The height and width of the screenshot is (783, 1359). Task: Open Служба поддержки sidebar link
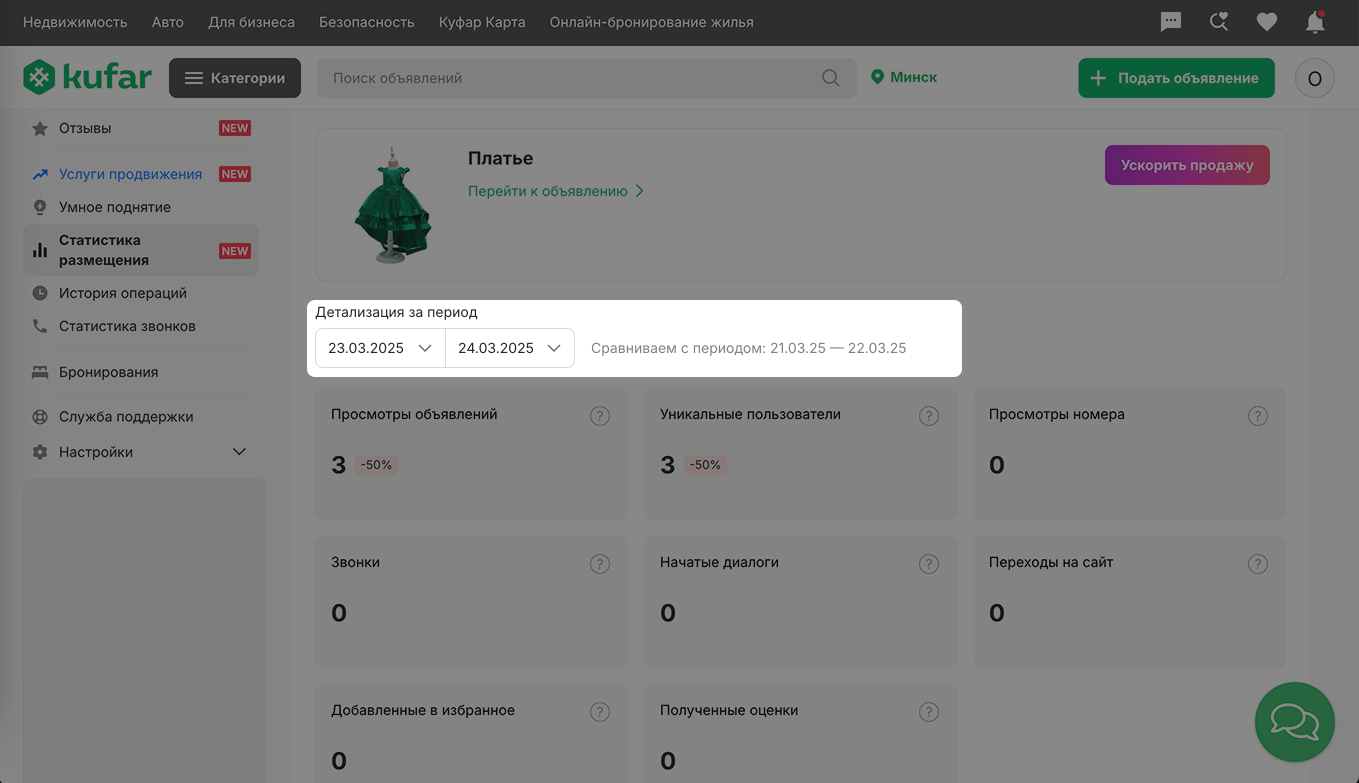click(x=126, y=417)
